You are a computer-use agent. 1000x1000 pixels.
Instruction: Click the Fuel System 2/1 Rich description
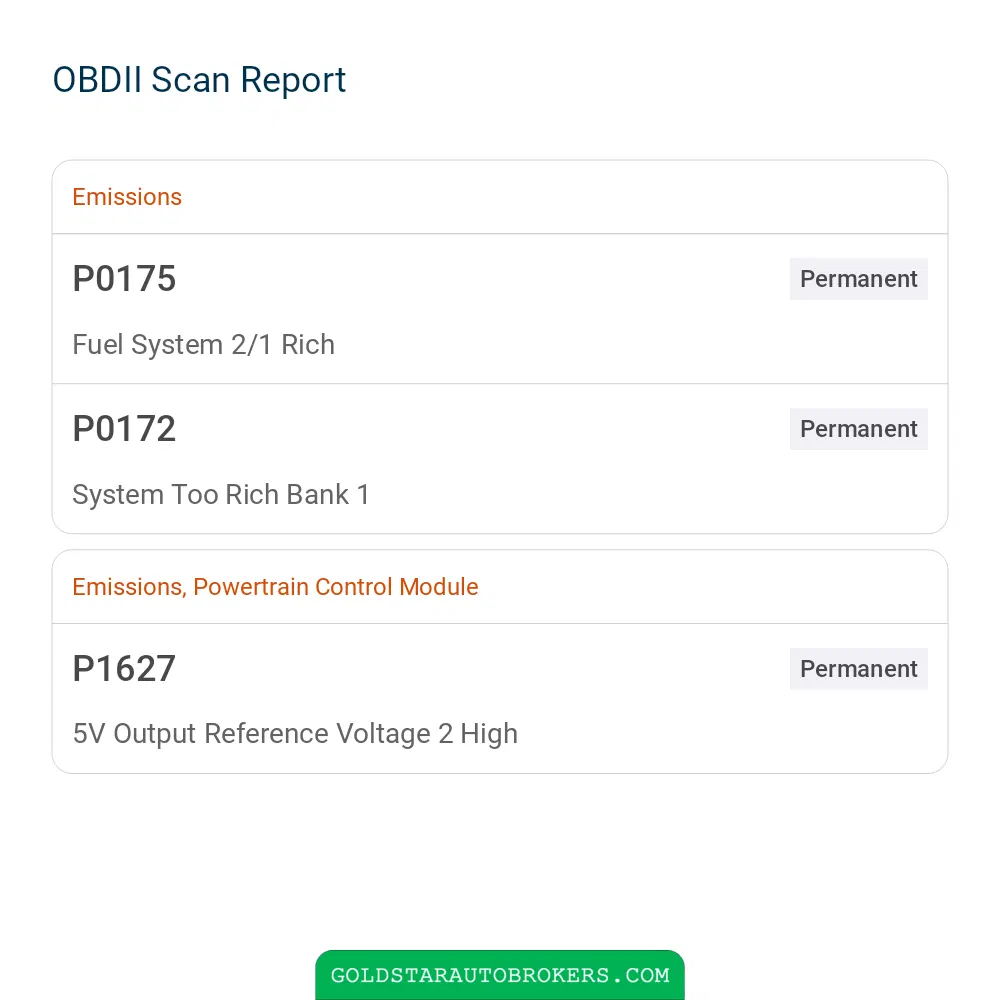[203, 344]
